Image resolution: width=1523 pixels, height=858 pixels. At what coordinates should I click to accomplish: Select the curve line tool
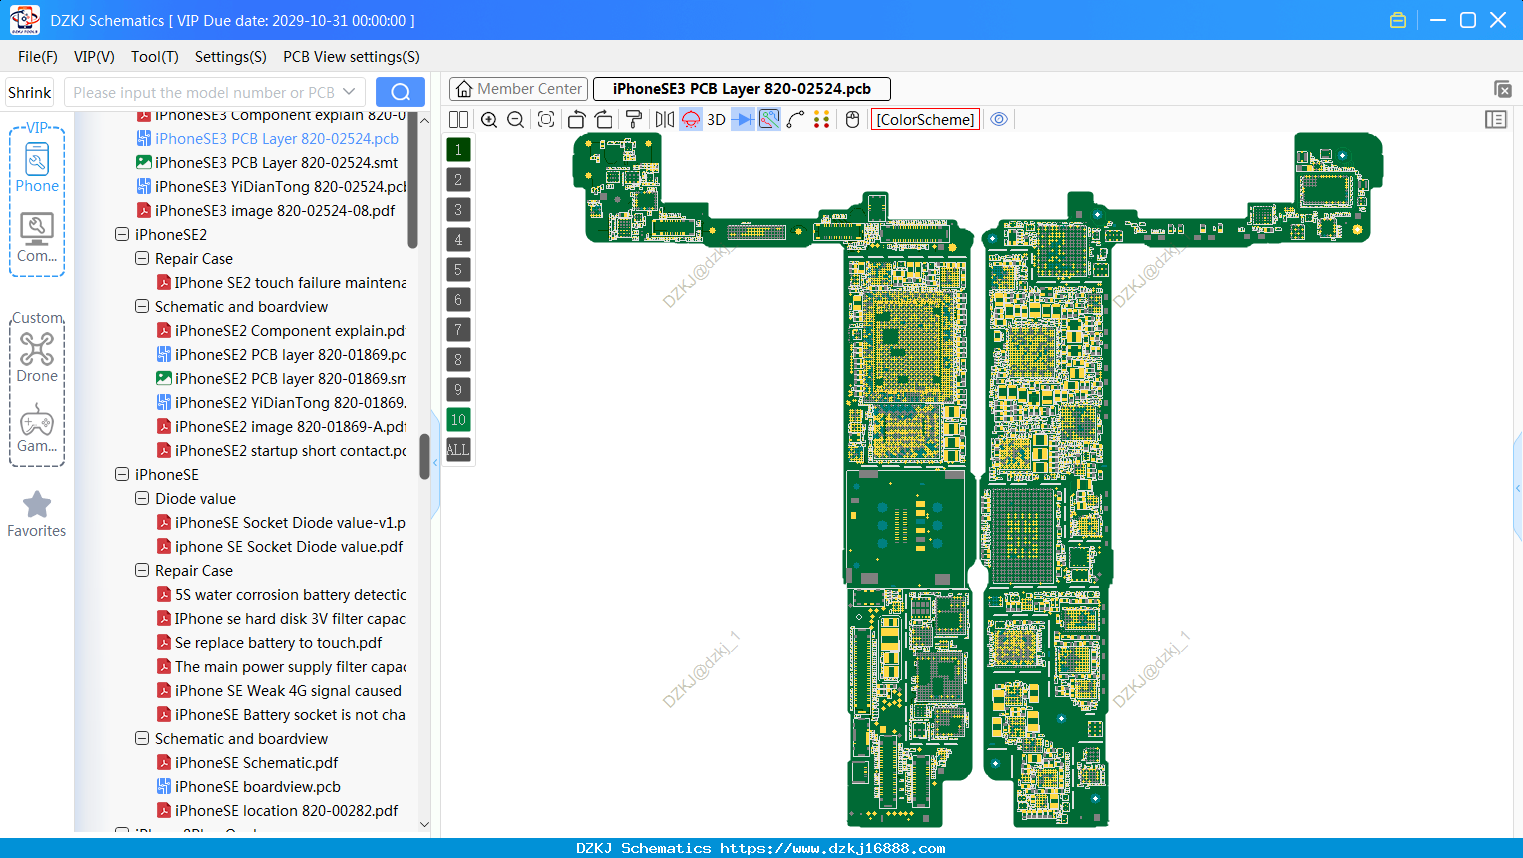click(x=795, y=119)
